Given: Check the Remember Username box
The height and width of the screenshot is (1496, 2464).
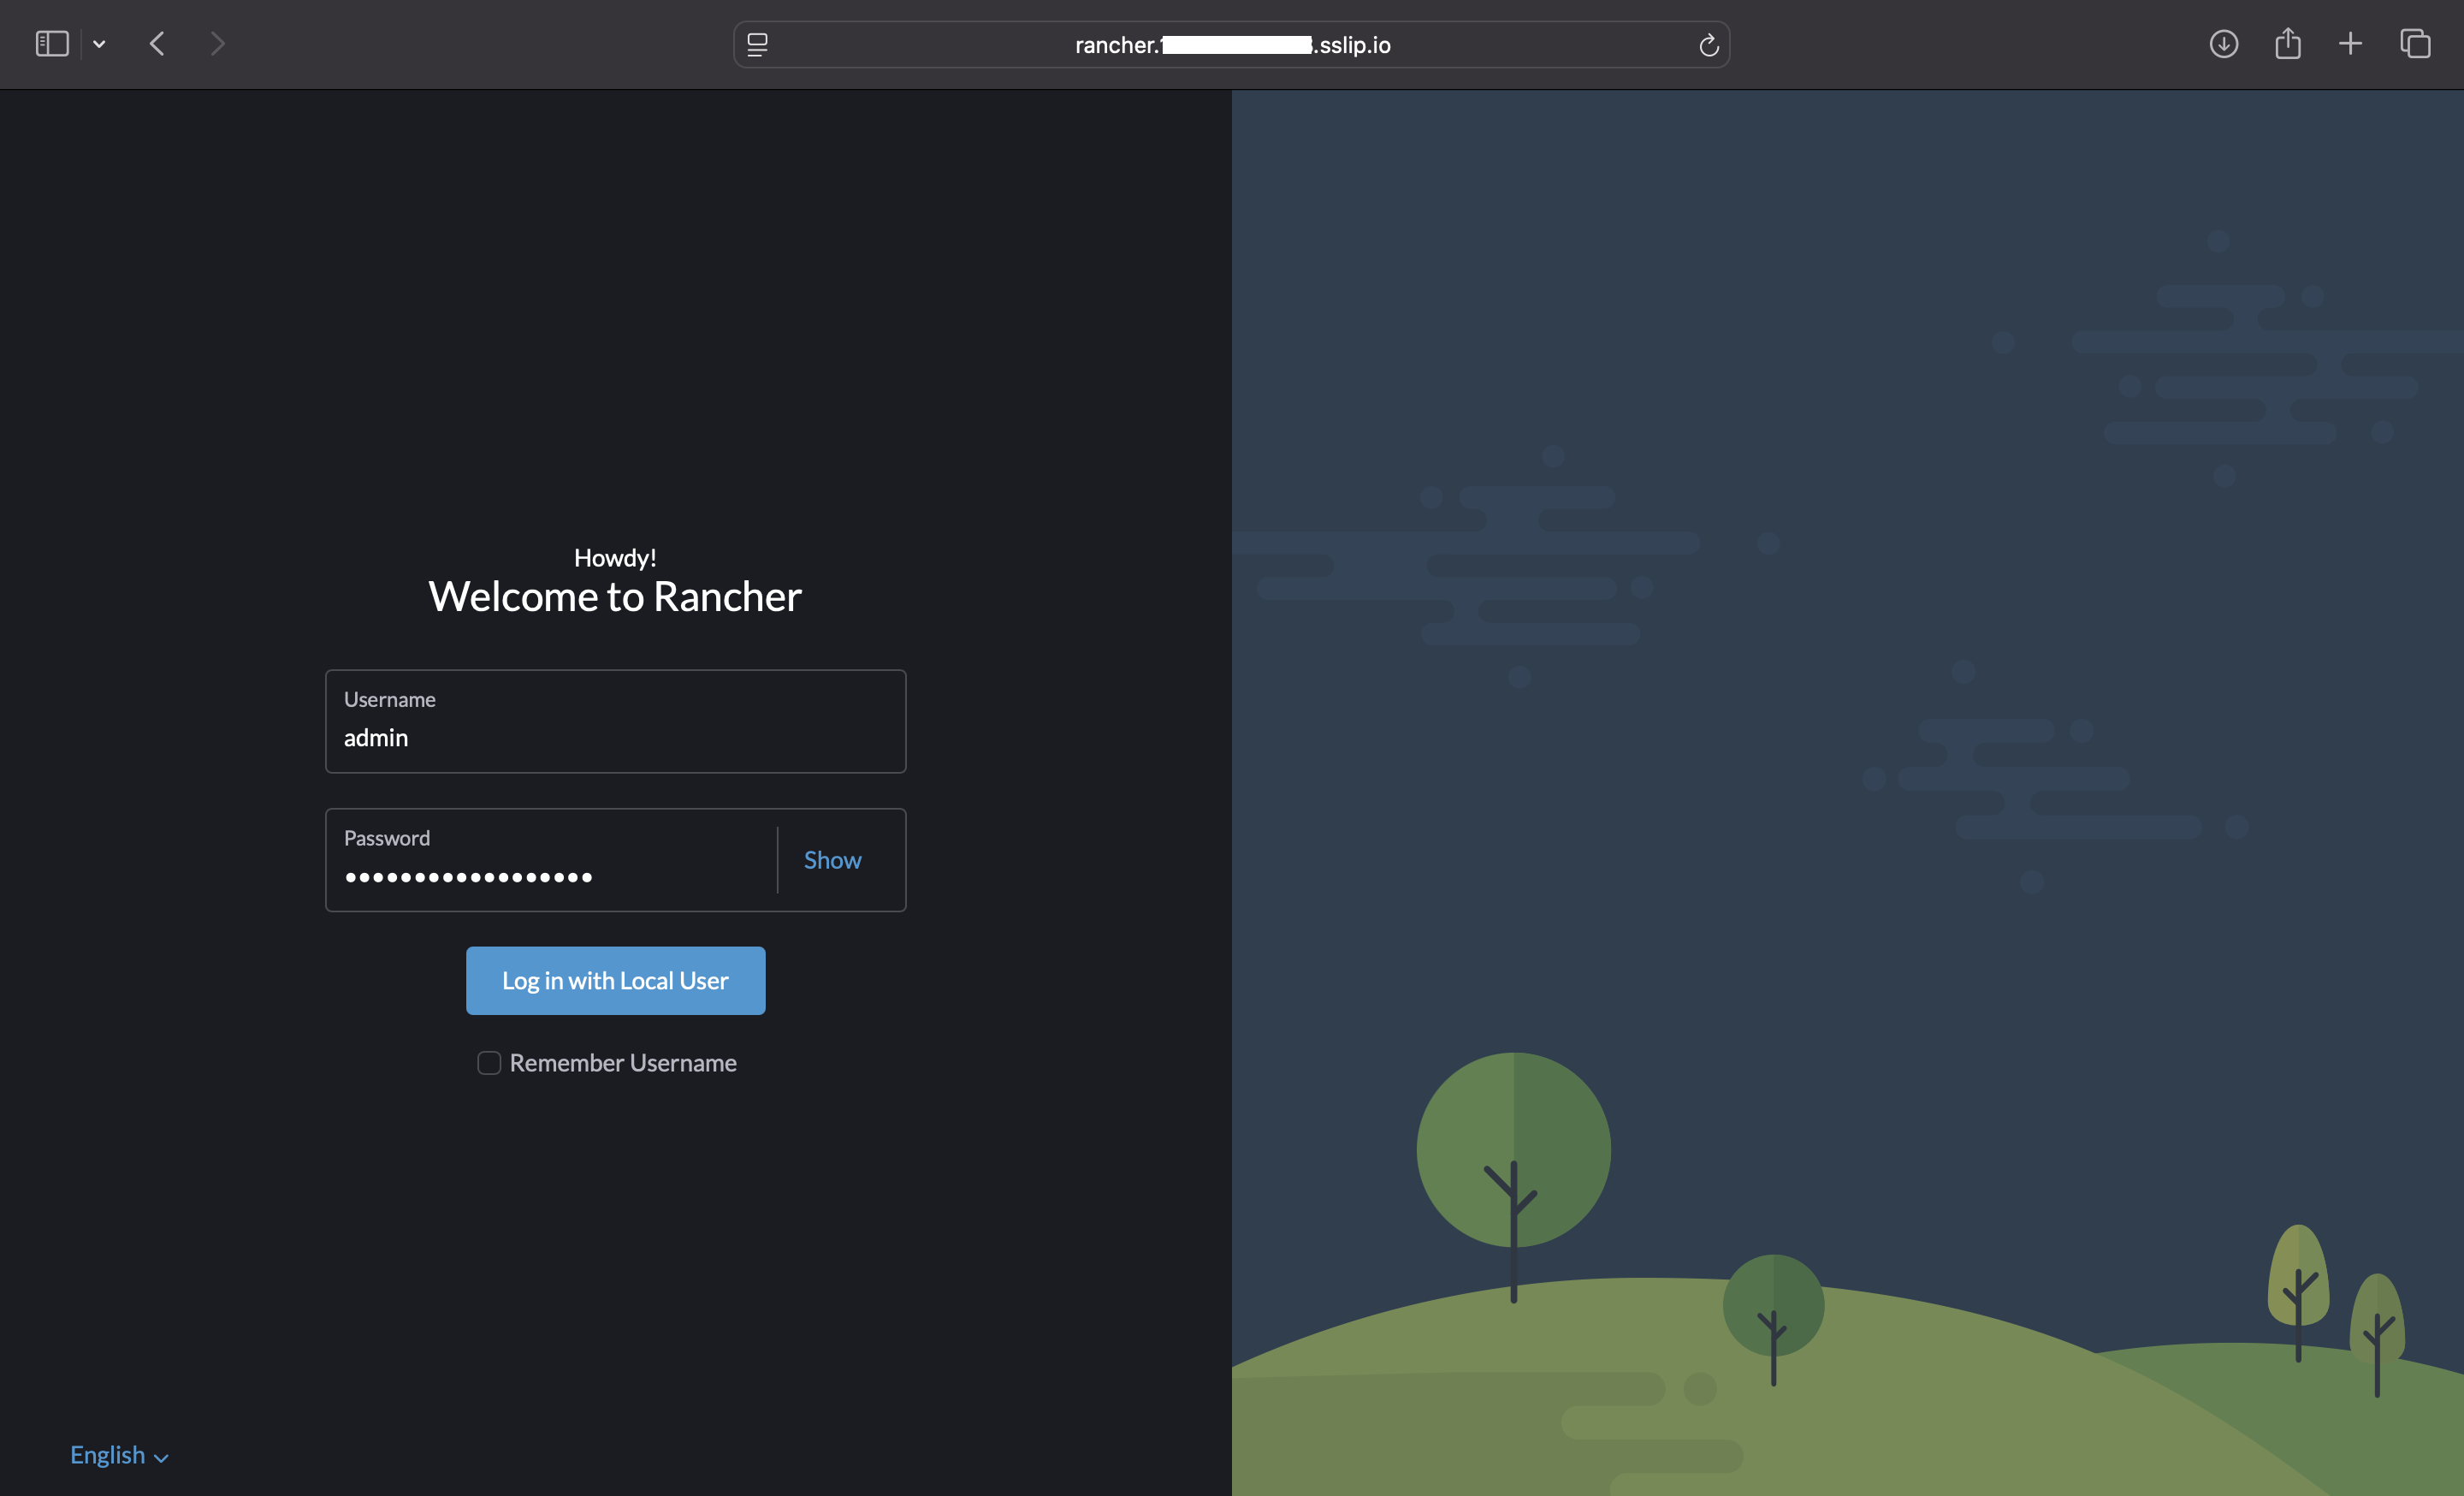Looking at the screenshot, I should pyautogui.click(x=489, y=1063).
